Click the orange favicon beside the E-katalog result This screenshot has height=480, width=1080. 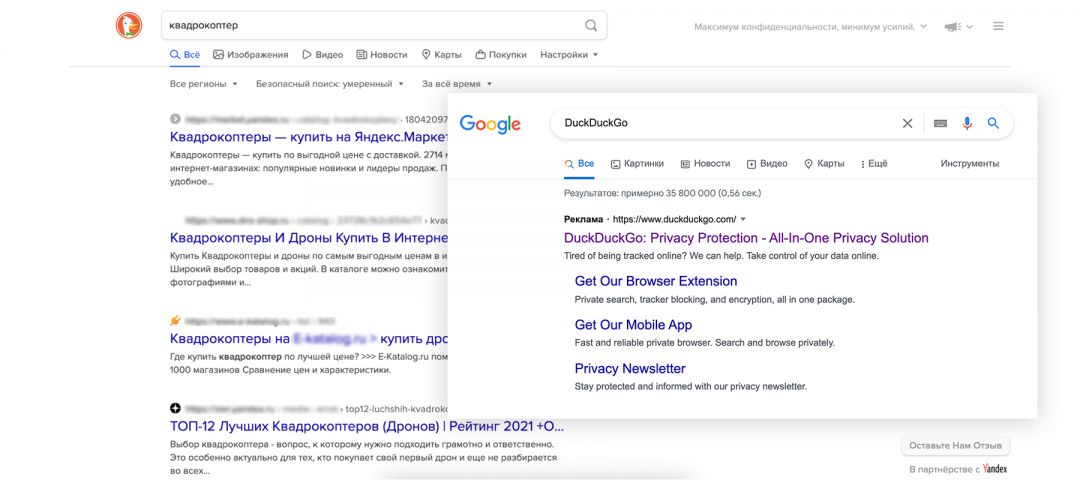[175, 320]
